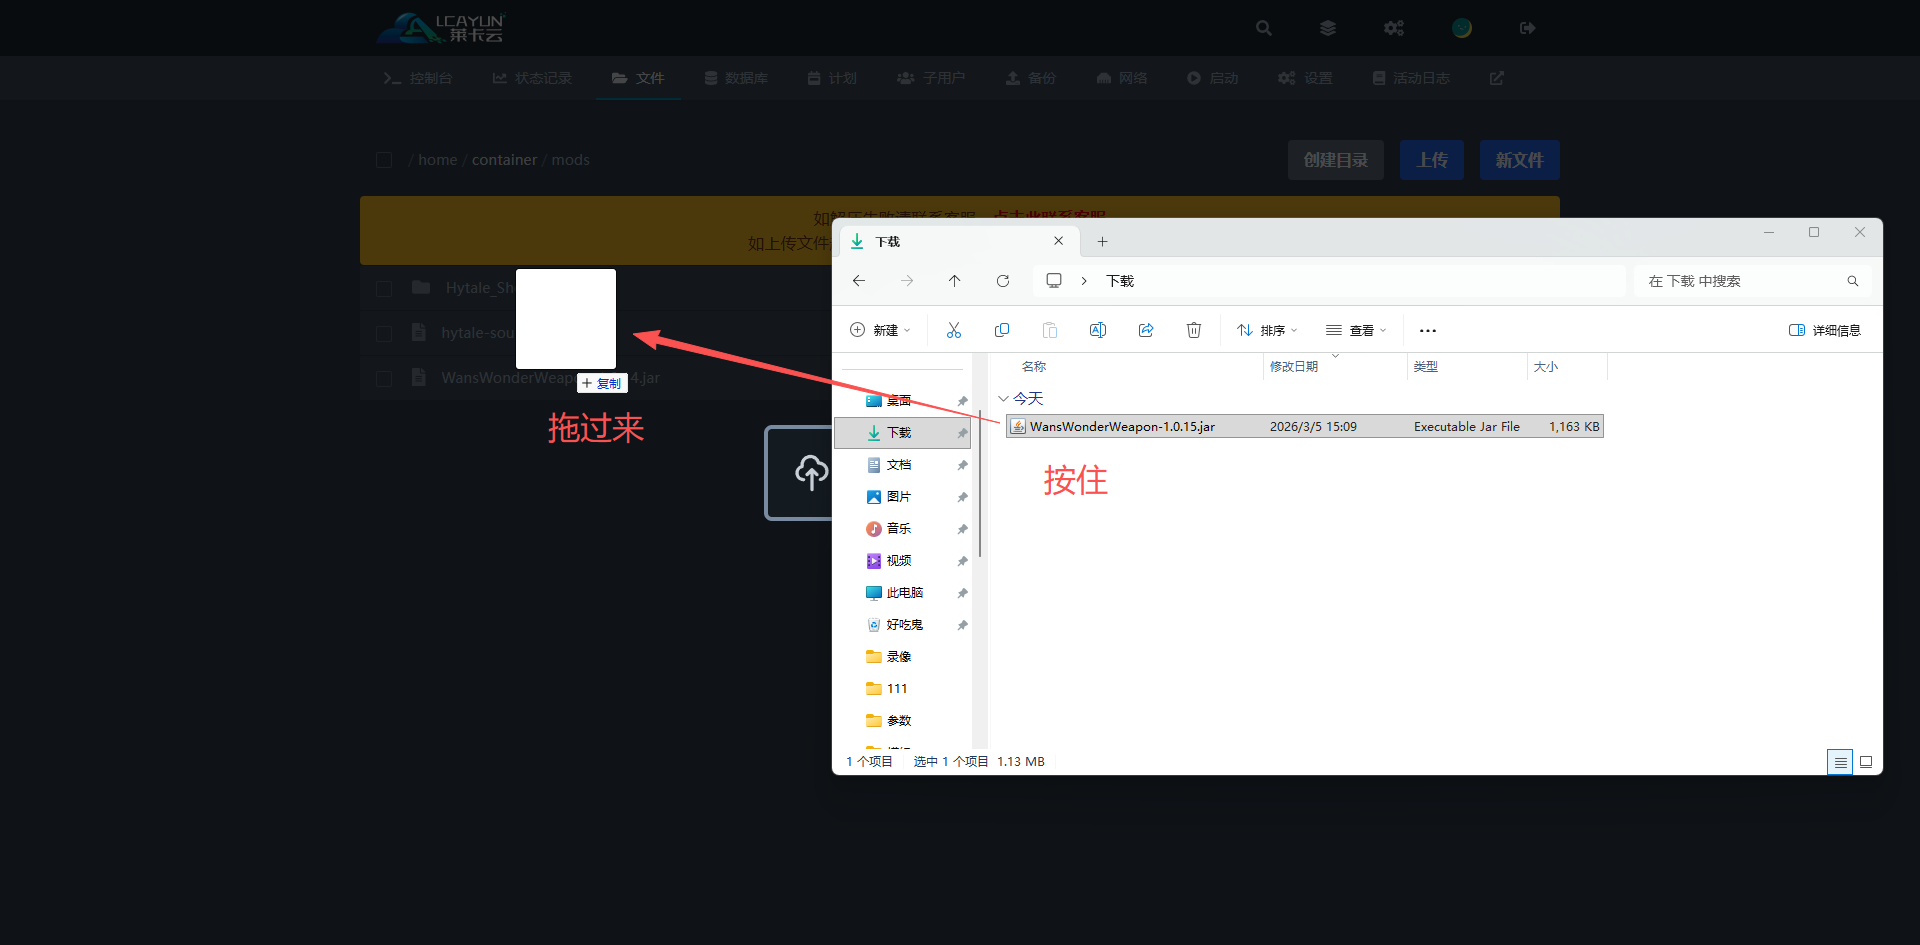Refresh the Downloads folder view

1002,281
